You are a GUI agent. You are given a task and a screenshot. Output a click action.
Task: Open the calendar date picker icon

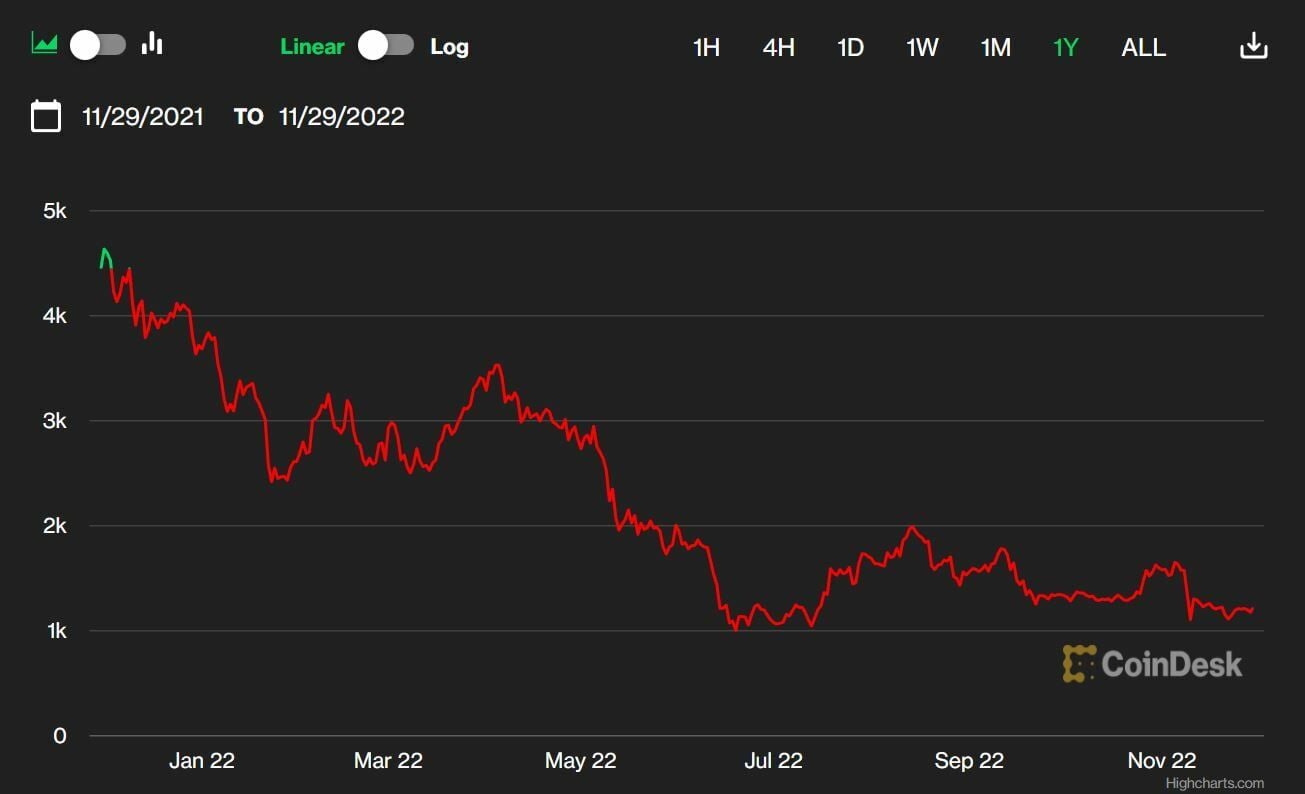(46, 116)
